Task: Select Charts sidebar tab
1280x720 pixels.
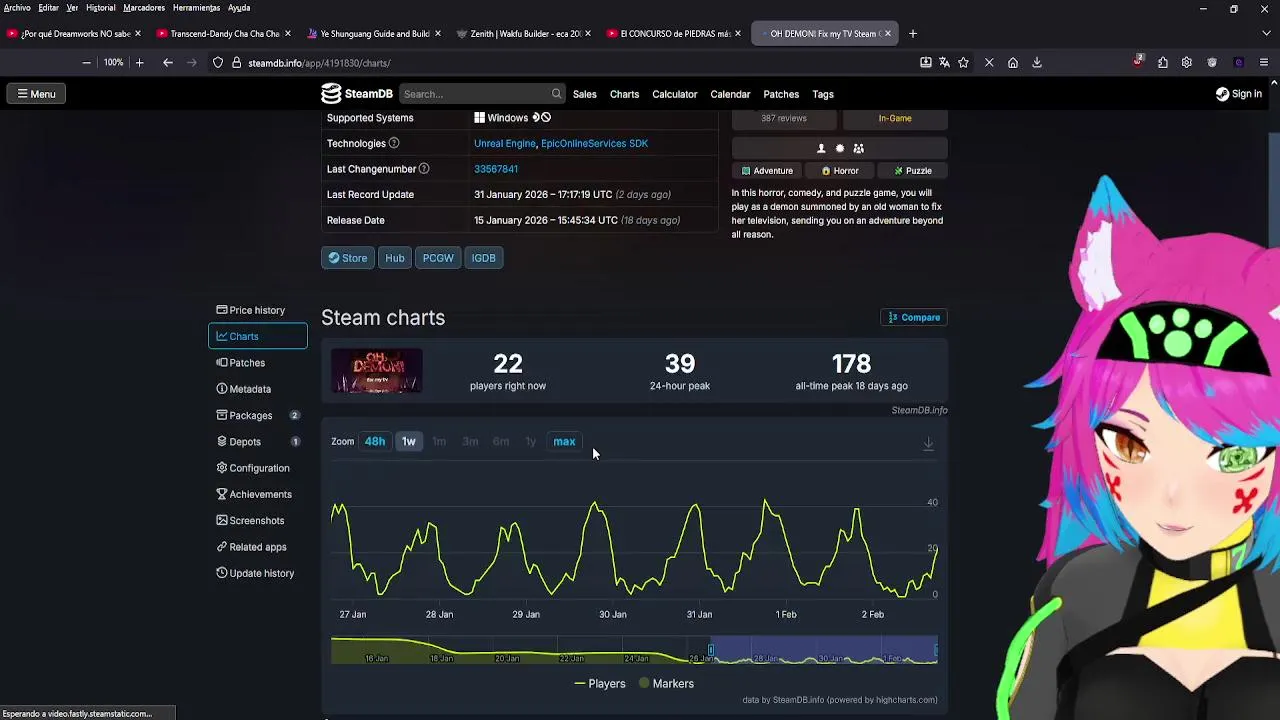Action: (257, 336)
